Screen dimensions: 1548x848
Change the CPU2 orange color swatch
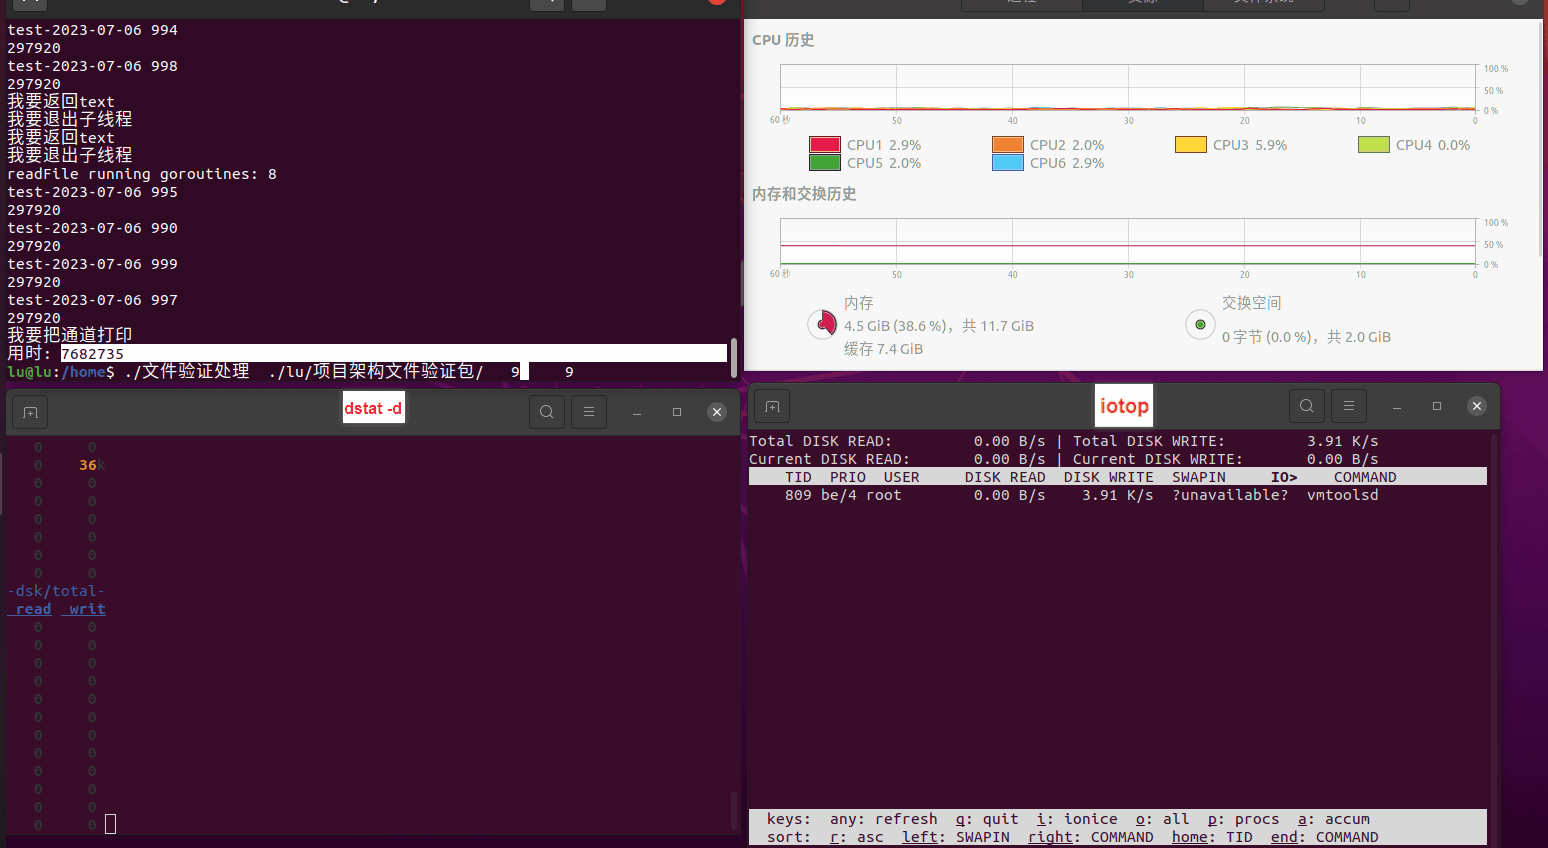(x=1008, y=145)
